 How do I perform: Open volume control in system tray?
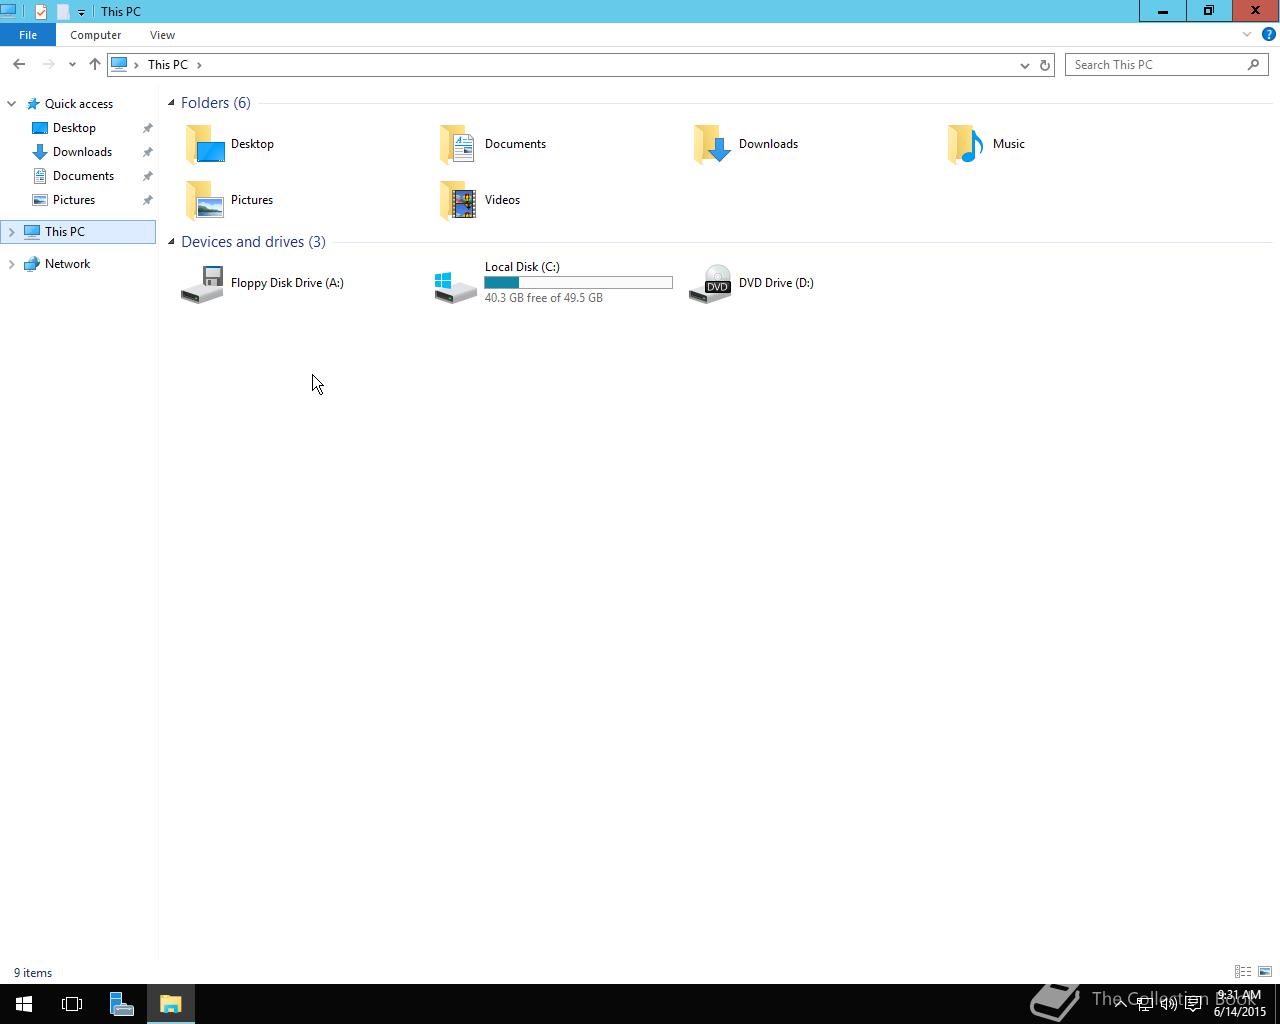tap(1168, 1004)
